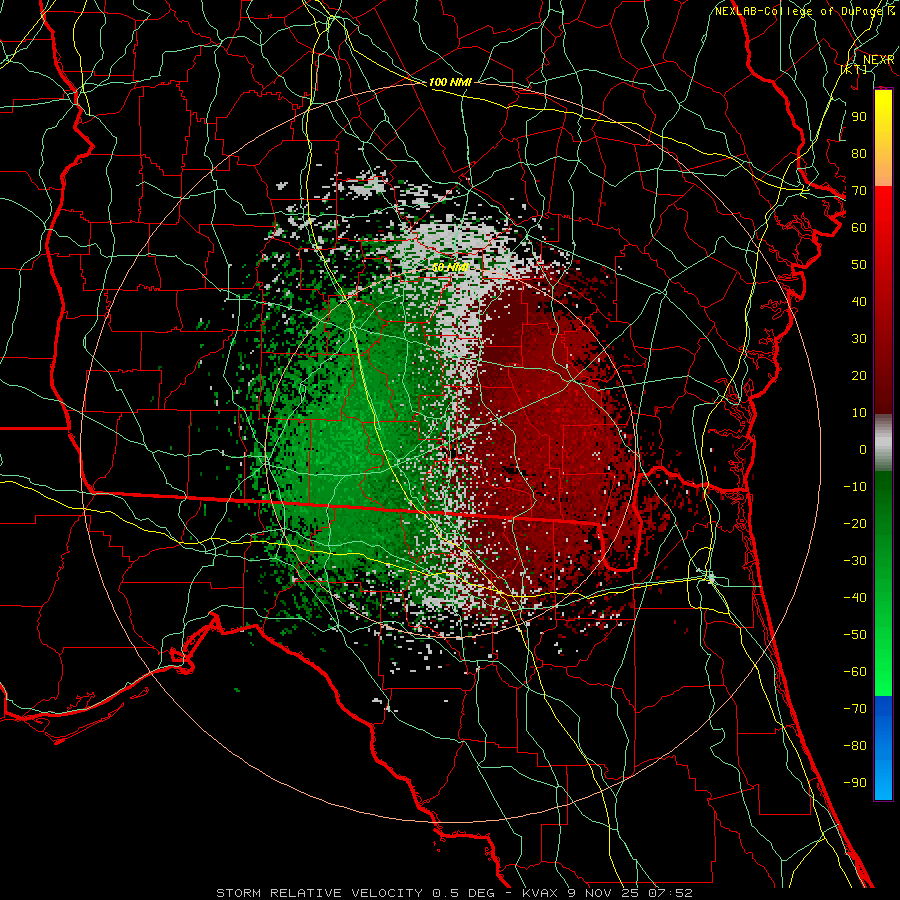Click the positive 60 scale label
This screenshot has width=900, height=900.
pyautogui.click(x=859, y=227)
